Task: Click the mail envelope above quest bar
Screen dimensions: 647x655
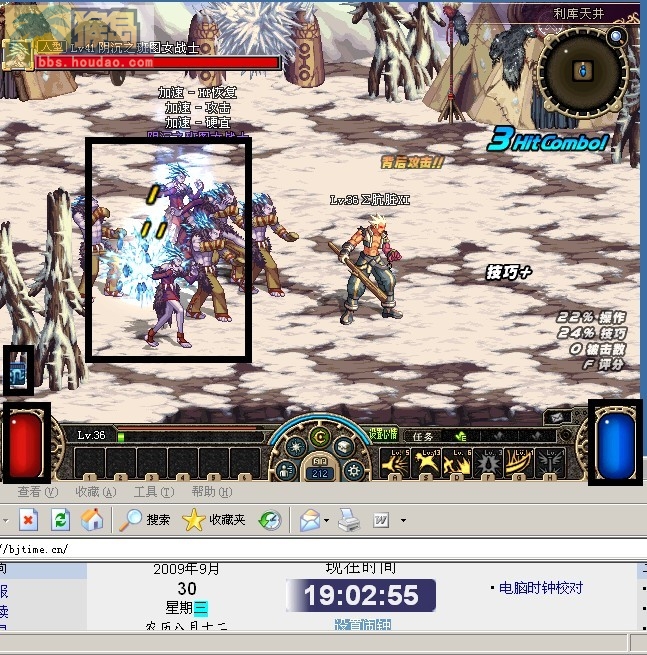Action: pyautogui.click(x=557, y=417)
